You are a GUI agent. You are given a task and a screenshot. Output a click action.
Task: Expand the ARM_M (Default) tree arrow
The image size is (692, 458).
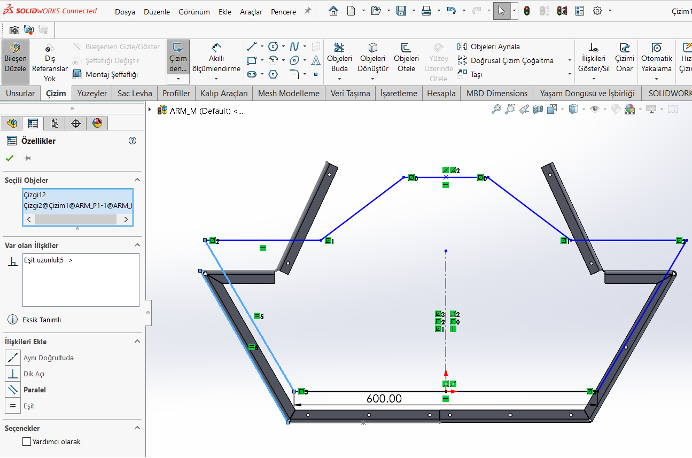point(150,109)
